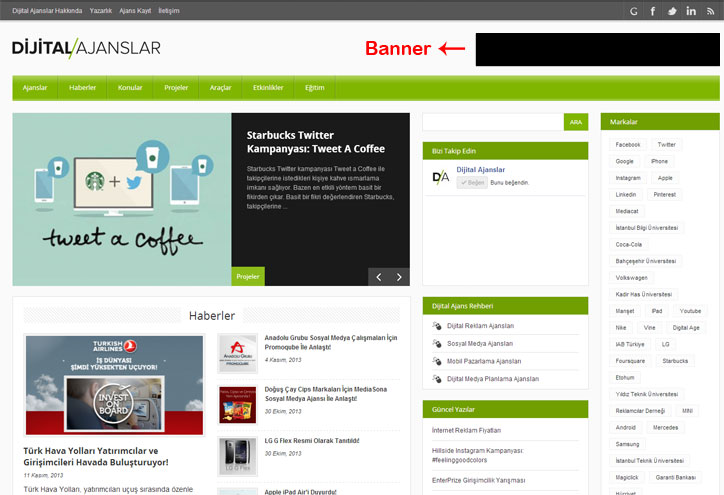Select the Volkswagen brand tag
The width and height of the screenshot is (724, 495).
click(631, 278)
